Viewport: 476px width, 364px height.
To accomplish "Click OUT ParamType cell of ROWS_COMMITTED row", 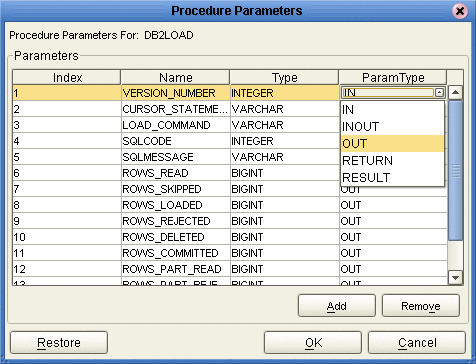I will (393, 253).
